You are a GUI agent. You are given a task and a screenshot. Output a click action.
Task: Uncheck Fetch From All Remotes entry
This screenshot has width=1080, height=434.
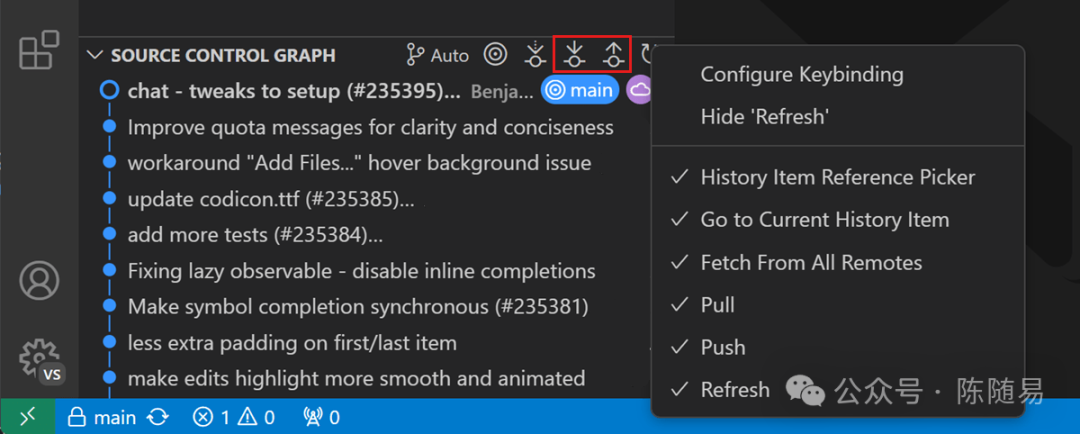point(810,263)
